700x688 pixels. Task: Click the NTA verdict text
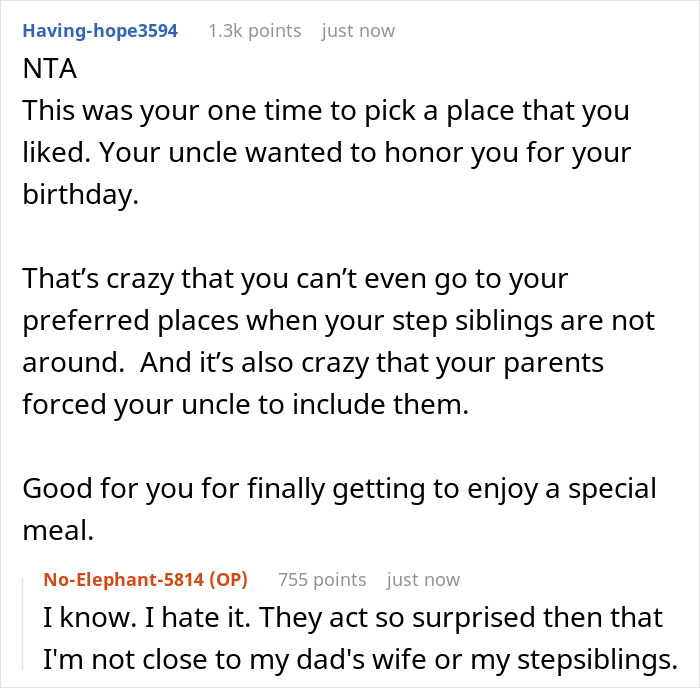coord(48,72)
